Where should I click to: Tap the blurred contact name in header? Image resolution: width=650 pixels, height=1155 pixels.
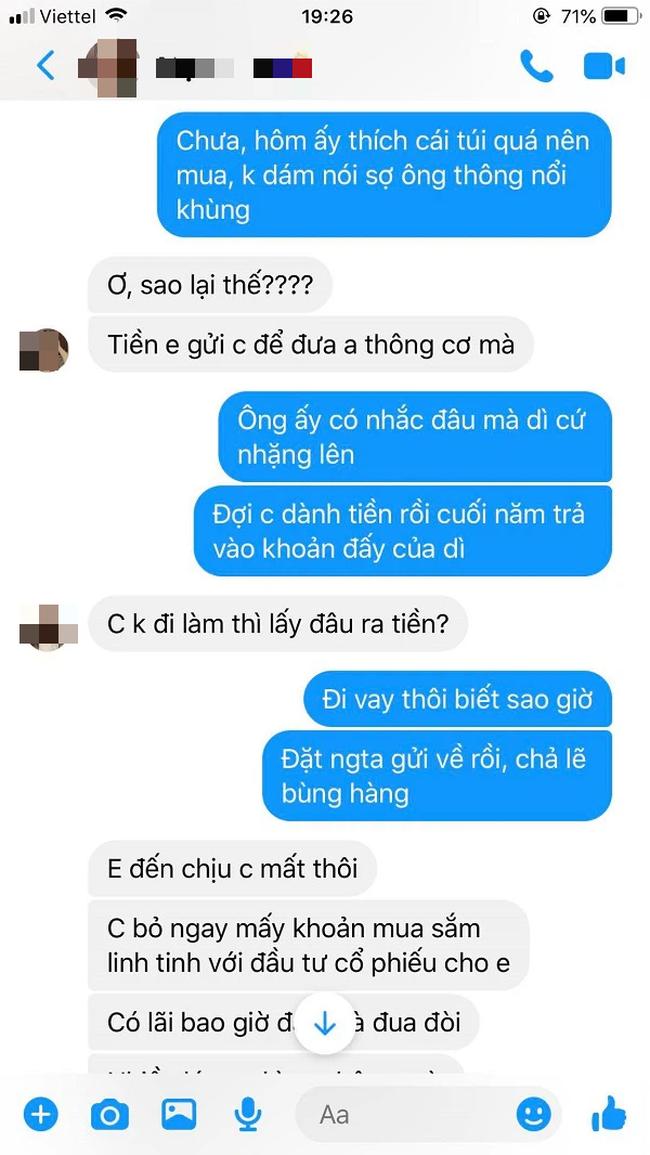coord(234,68)
